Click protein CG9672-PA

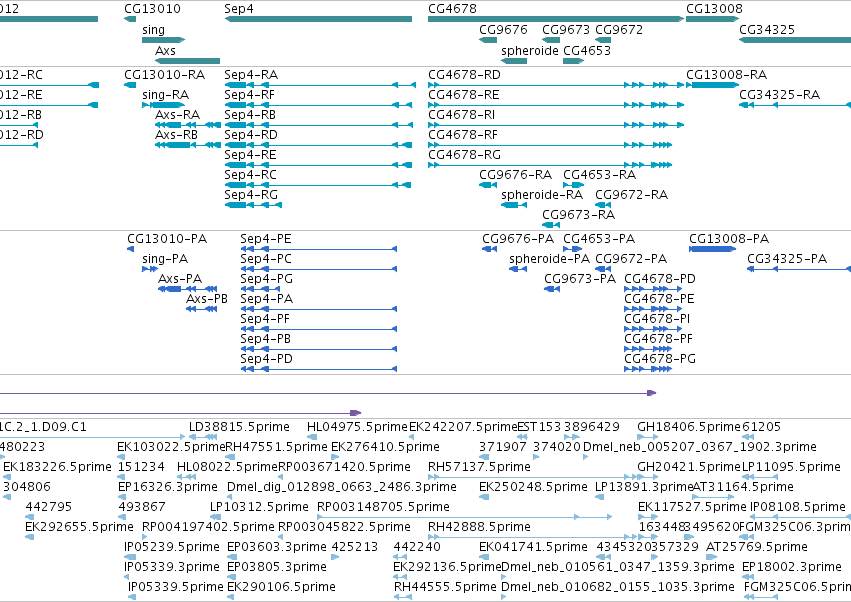pyautogui.click(x=603, y=269)
